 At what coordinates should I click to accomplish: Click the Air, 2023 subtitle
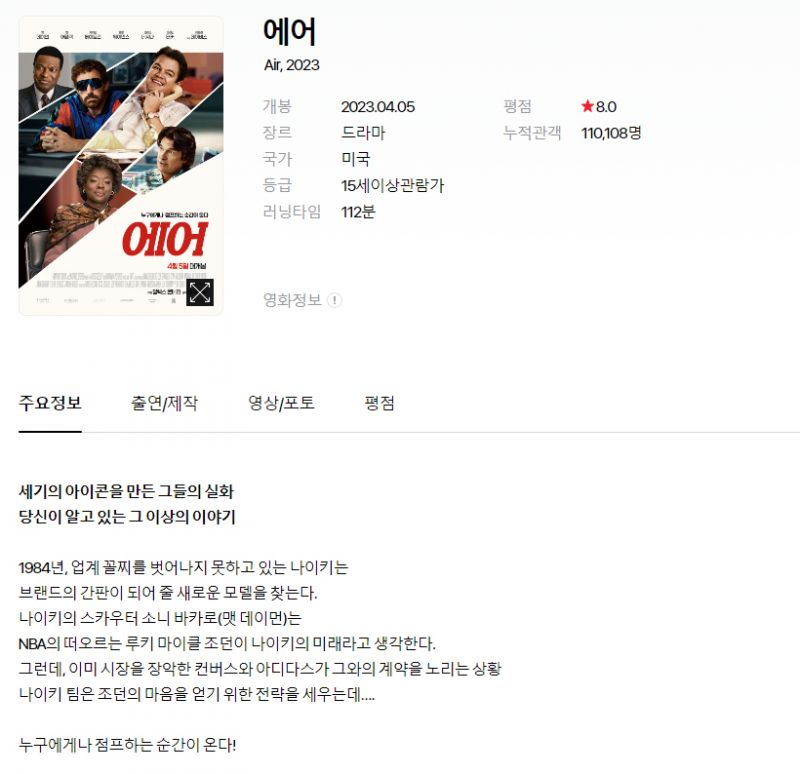pyautogui.click(x=292, y=65)
